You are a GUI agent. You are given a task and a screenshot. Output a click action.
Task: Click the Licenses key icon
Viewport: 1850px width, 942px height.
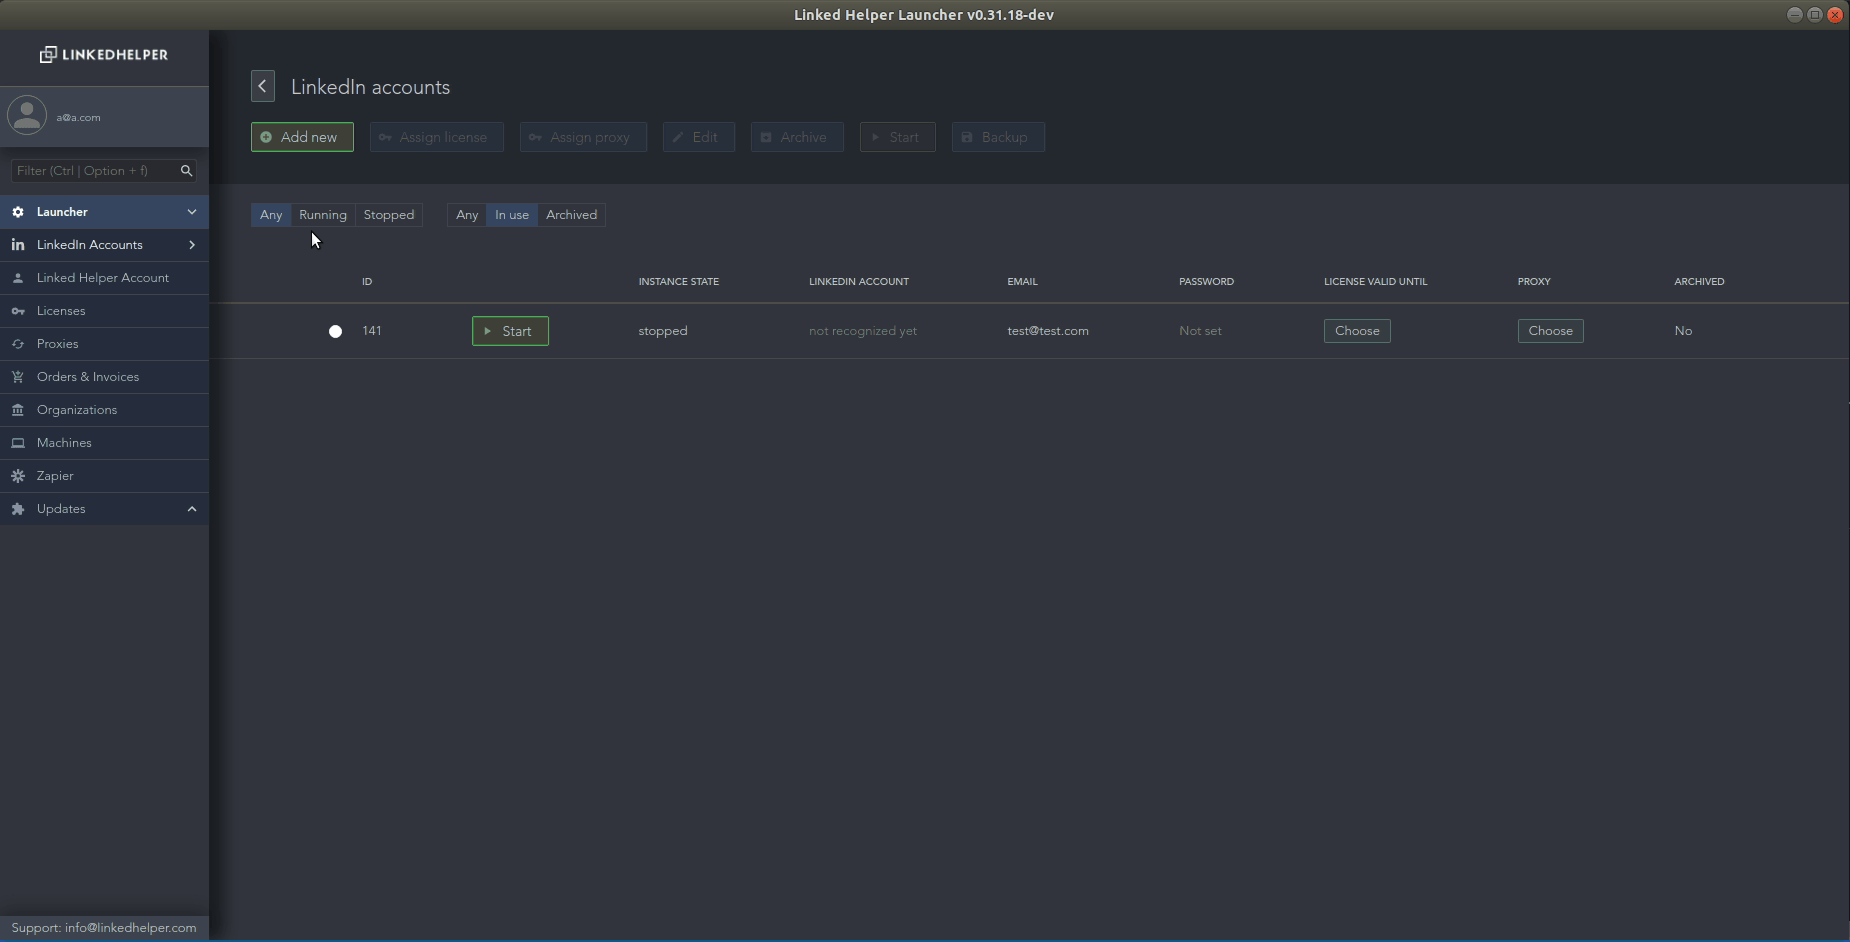point(18,311)
